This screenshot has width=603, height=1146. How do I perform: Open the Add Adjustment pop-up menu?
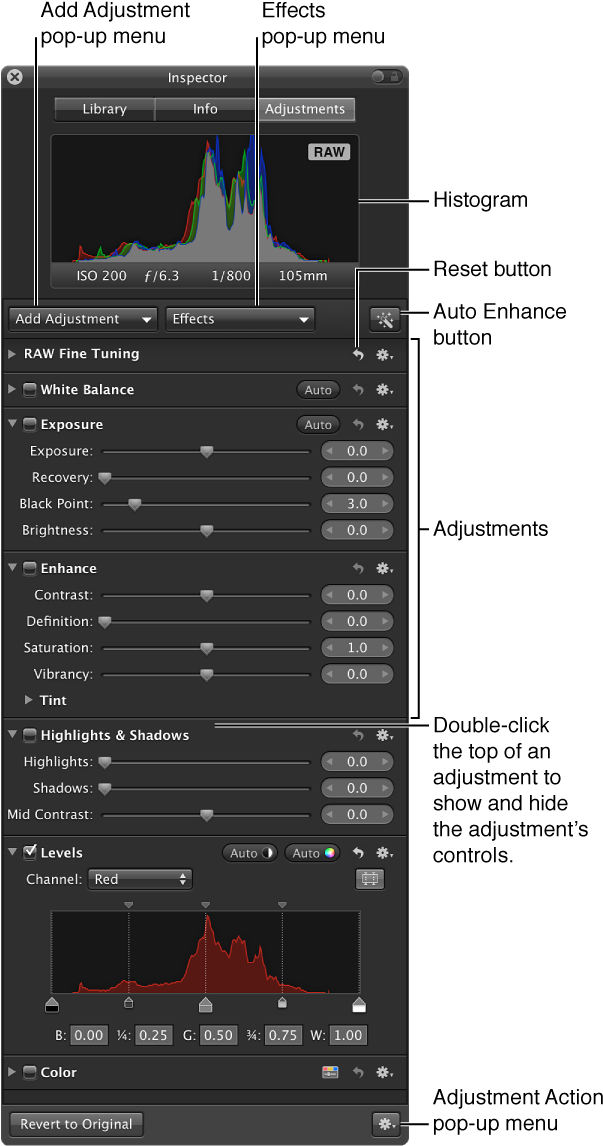tap(83, 319)
